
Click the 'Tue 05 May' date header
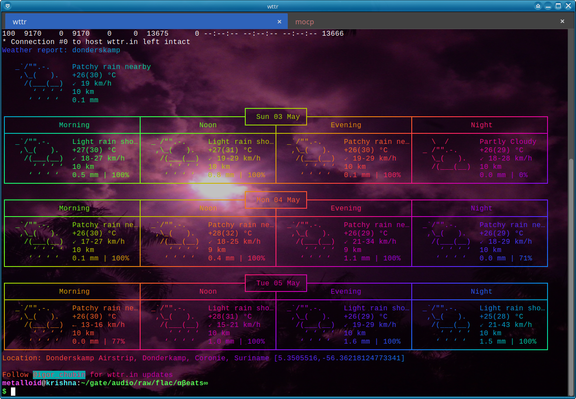[278, 283]
